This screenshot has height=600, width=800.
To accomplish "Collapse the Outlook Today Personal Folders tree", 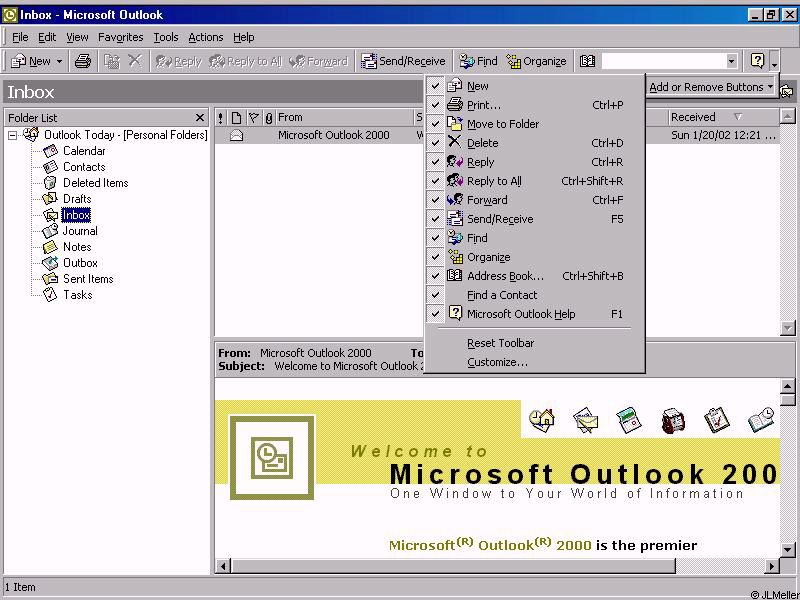I will tap(12, 135).
